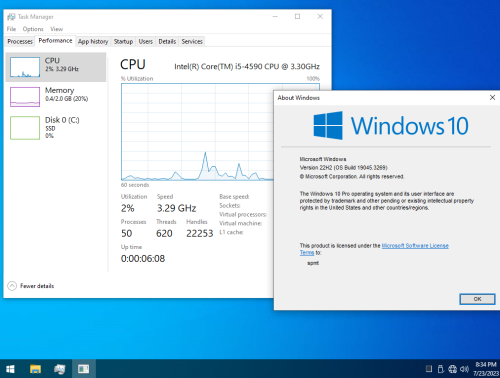The height and width of the screenshot is (378, 500).
Task: Collapse Task Manager with Fewer details arrow
Action: click(12, 286)
